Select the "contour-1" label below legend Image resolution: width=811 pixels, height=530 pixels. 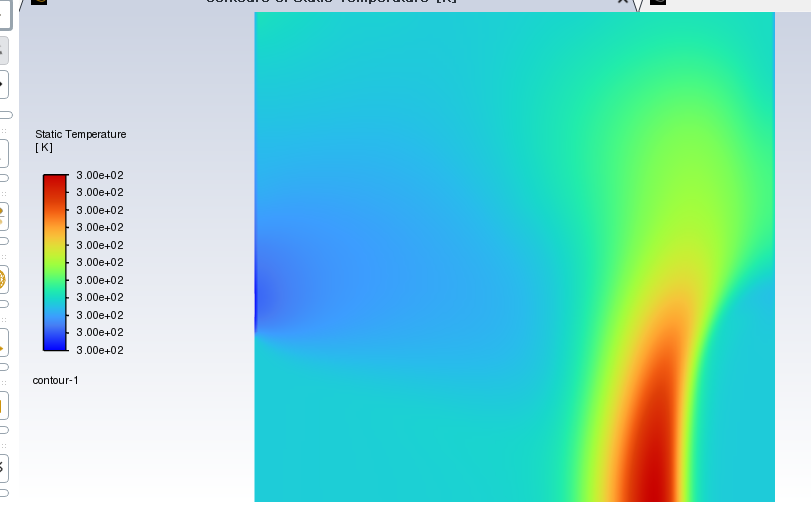point(55,381)
